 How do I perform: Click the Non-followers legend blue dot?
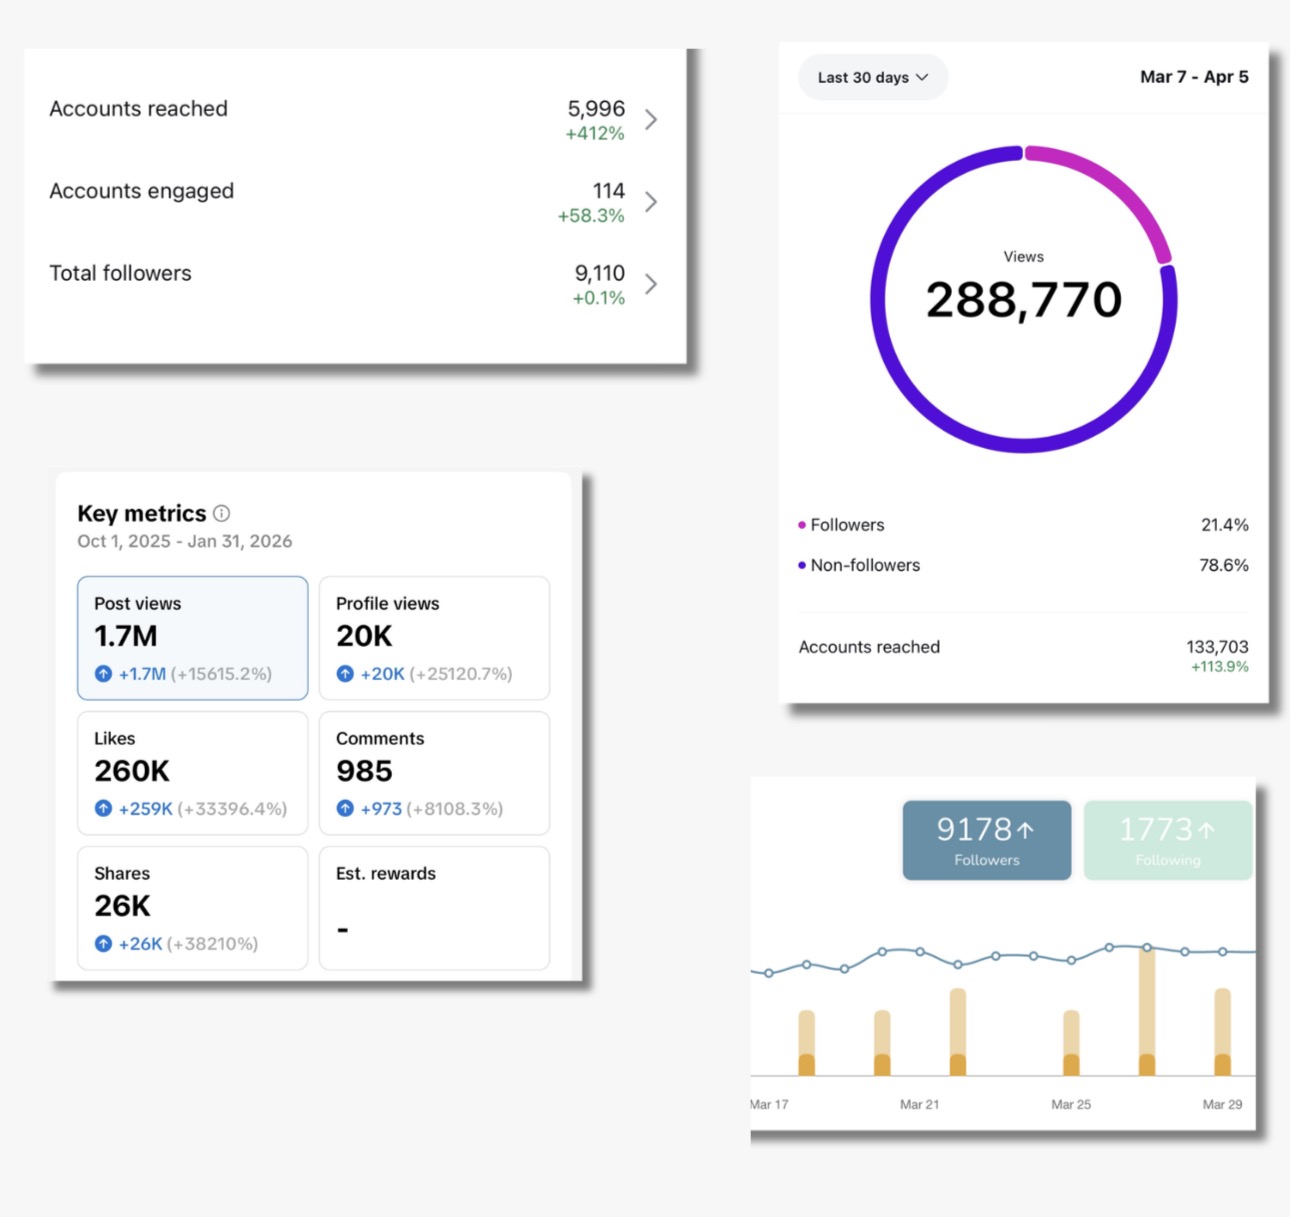tap(802, 566)
